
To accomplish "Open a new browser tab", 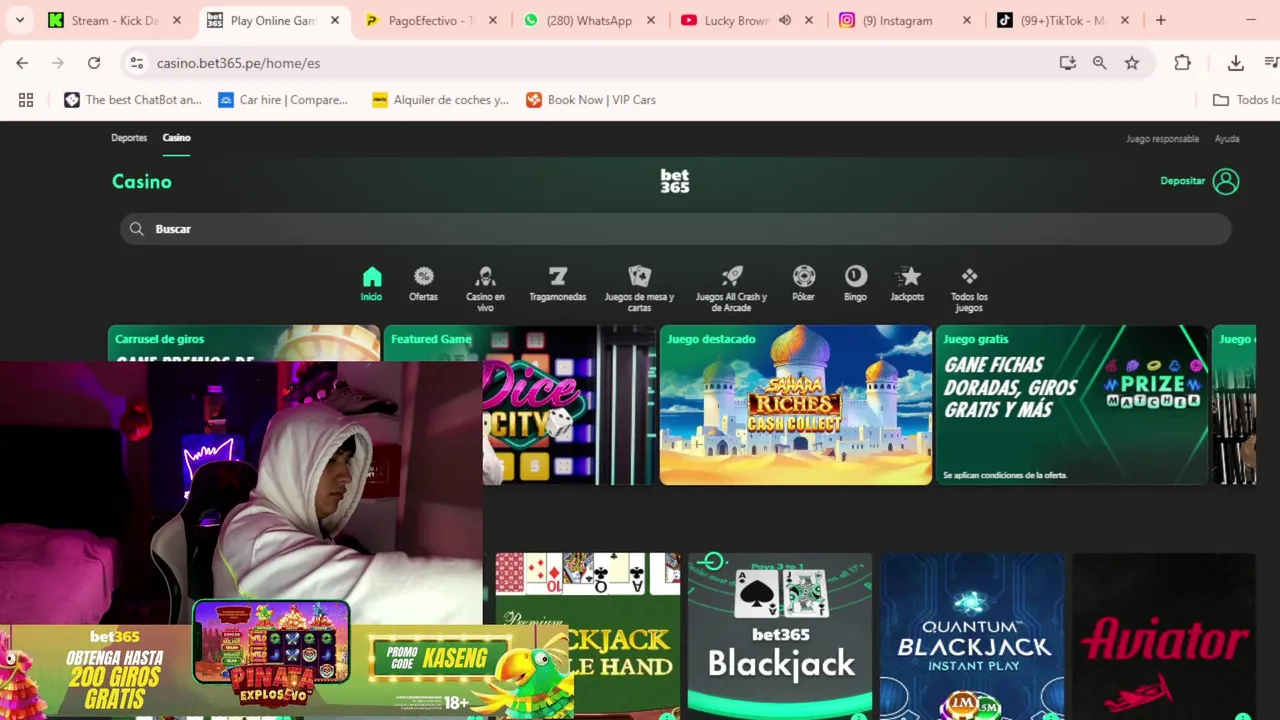I will click(1161, 20).
